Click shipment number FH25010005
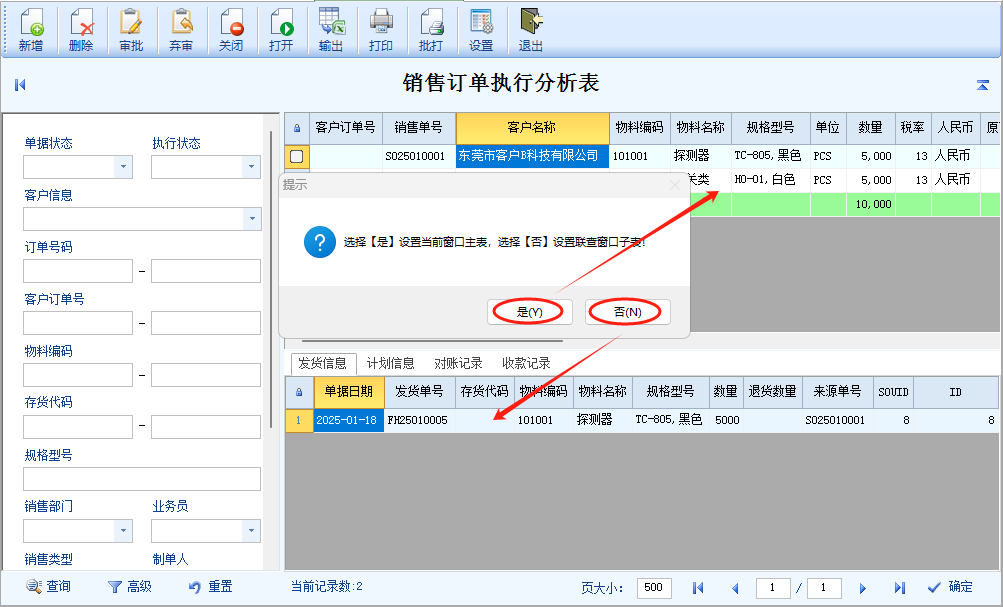Image resolution: width=1003 pixels, height=607 pixels. pos(419,420)
